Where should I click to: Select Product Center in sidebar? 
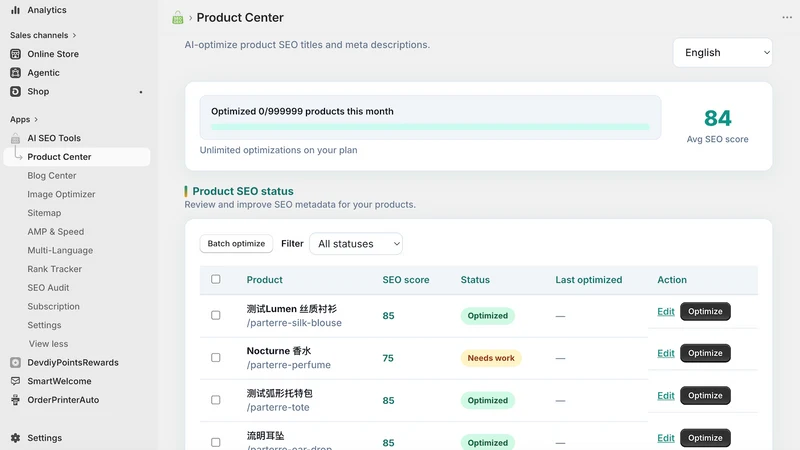(x=77, y=157)
